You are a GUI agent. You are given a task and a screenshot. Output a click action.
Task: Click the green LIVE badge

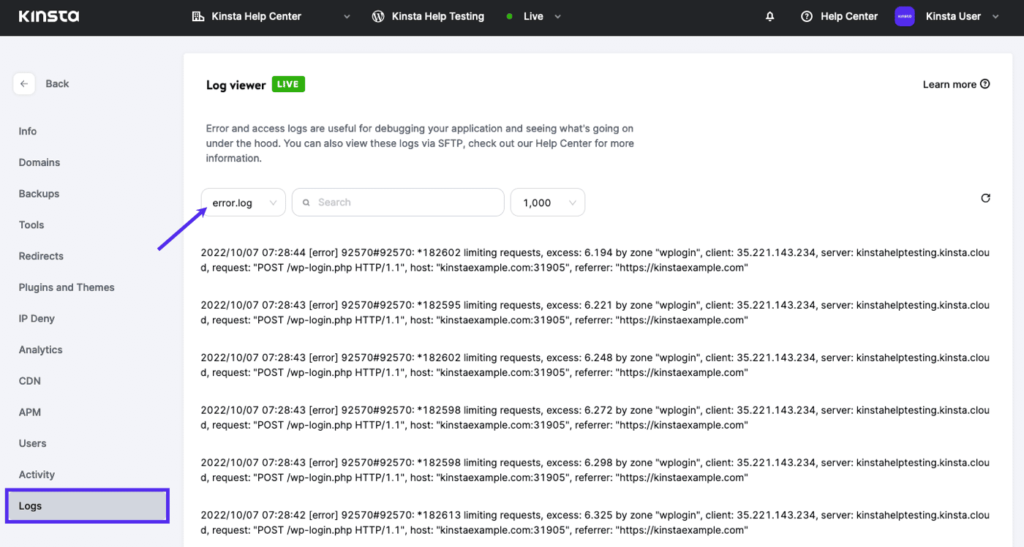click(288, 84)
